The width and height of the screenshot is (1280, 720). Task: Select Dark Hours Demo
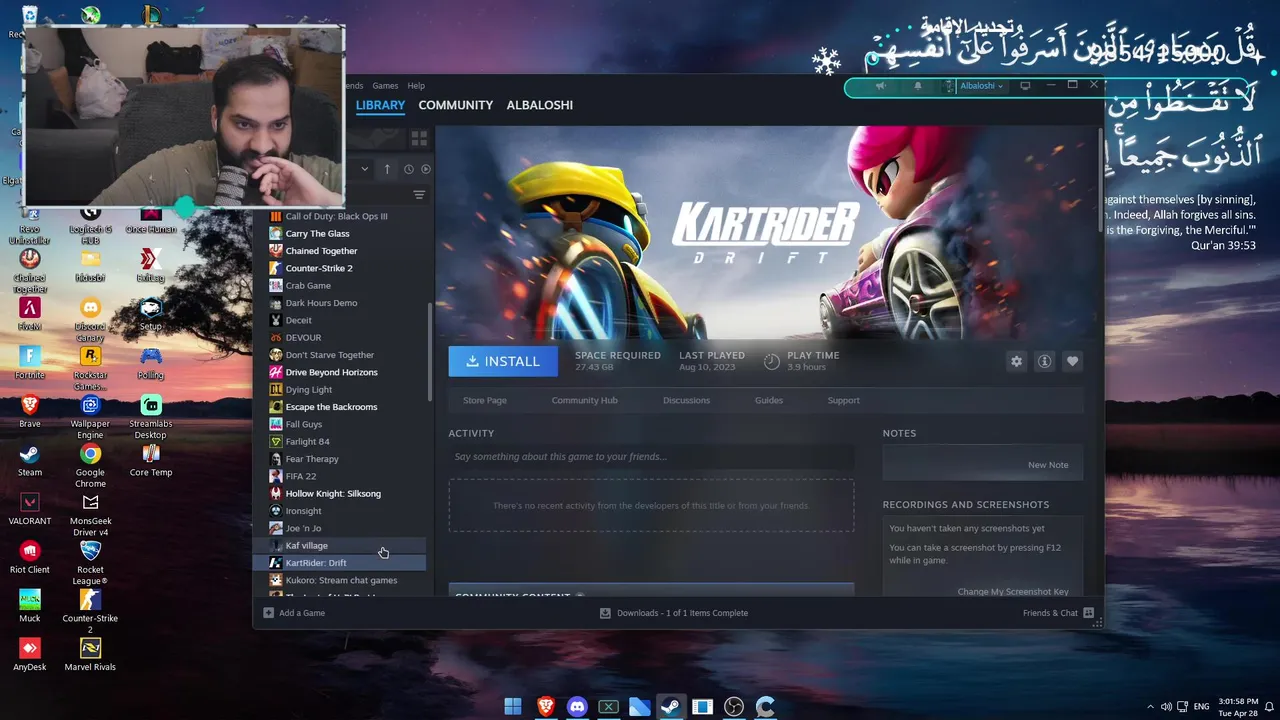coord(341,303)
